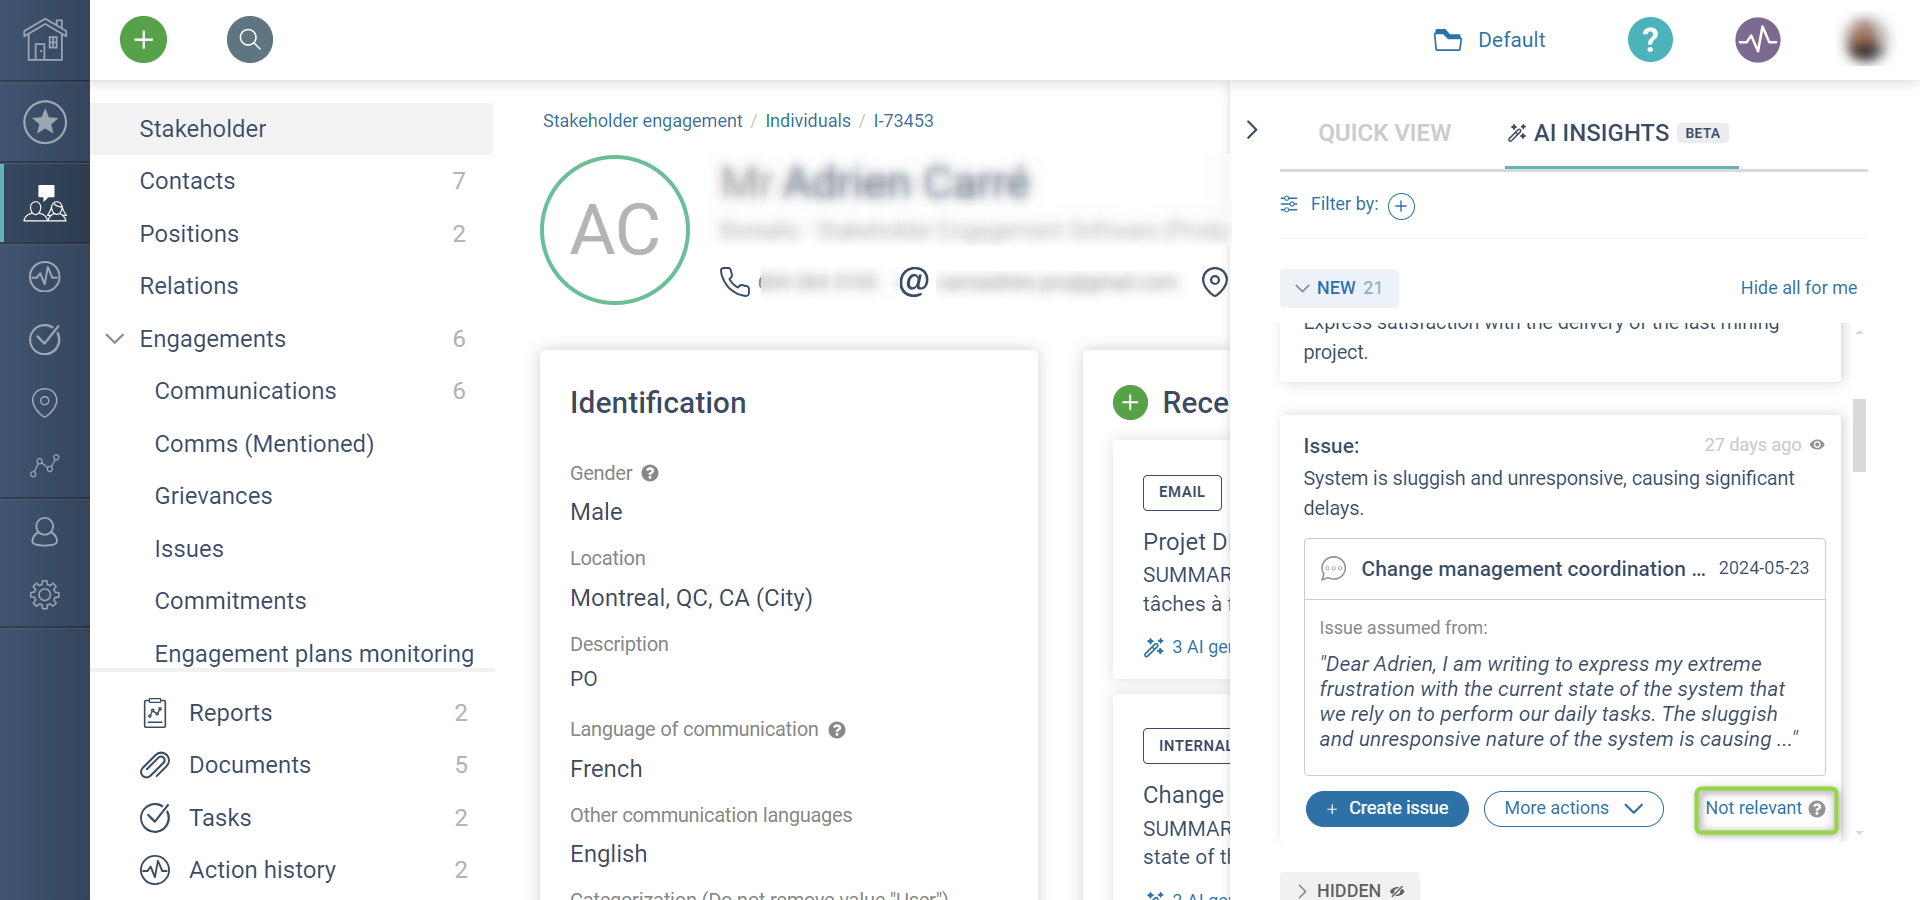Mark the issue as Not relevant

[1765, 808]
